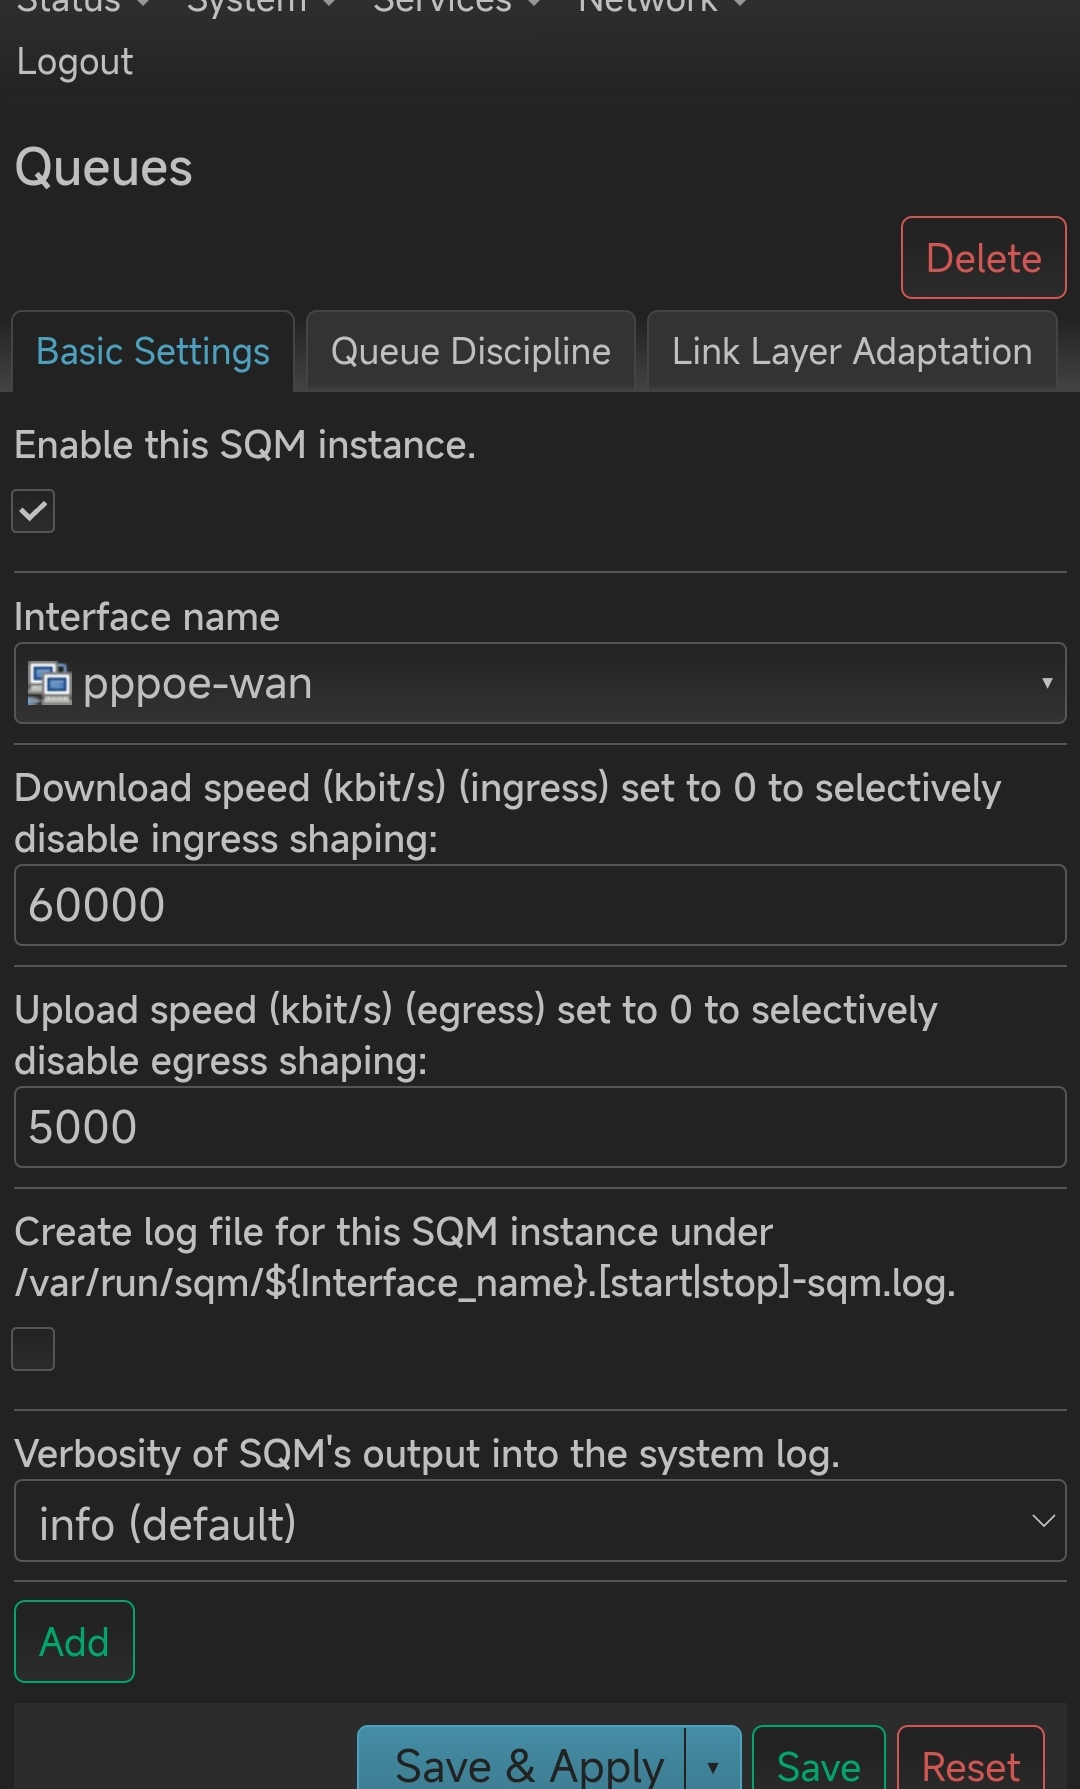
Task: Click the Reset button
Action: (971, 1764)
